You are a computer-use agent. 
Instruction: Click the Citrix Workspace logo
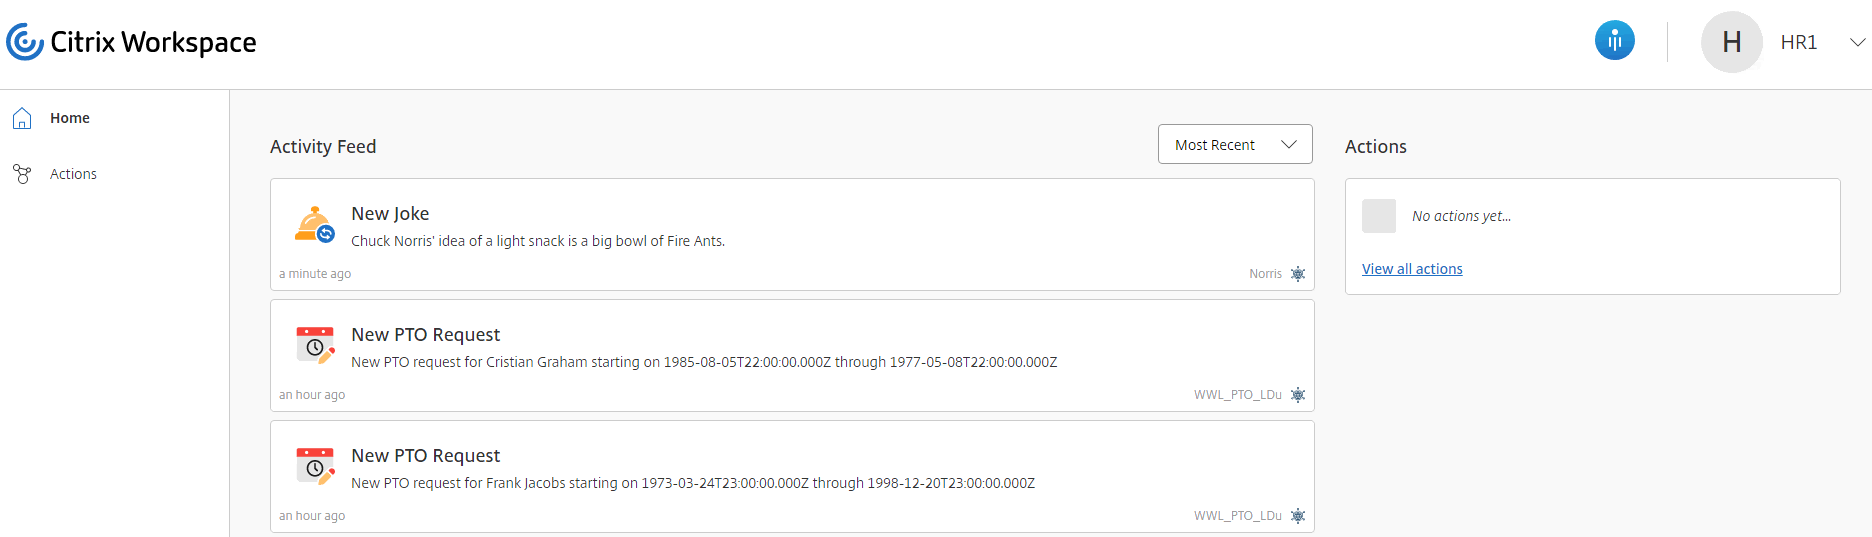pyautogui.click(x=131, y=42)
